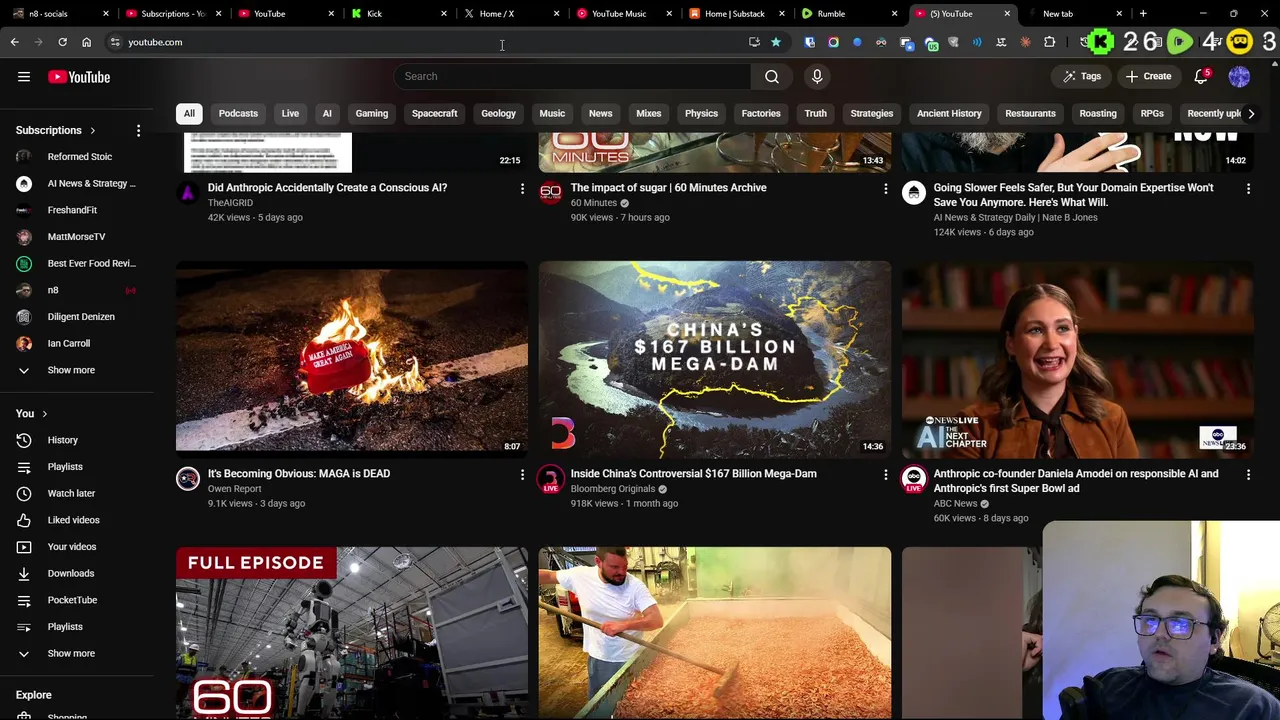1280x720 pixels.
Task: Select the Spacecraft filter chip
Action: coord(434,114)
